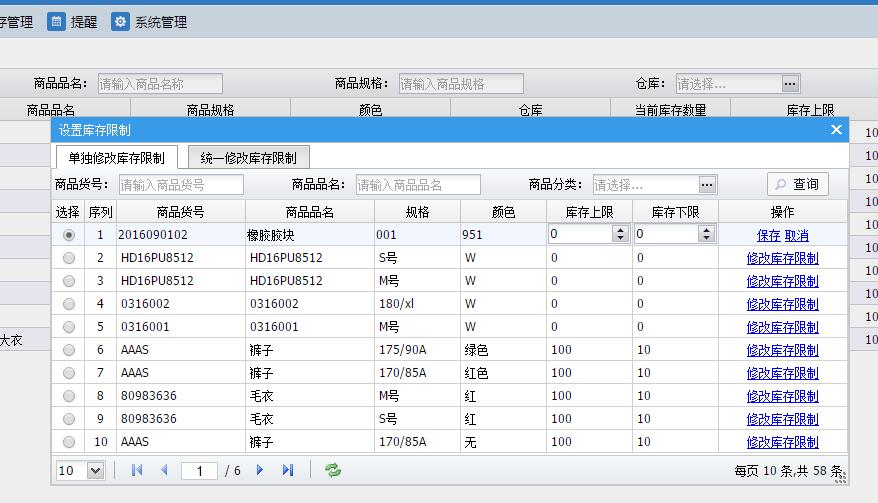This screenshot has height=503, width=878.
Task: Select radio button for row 10
Action: click(69, 442)
